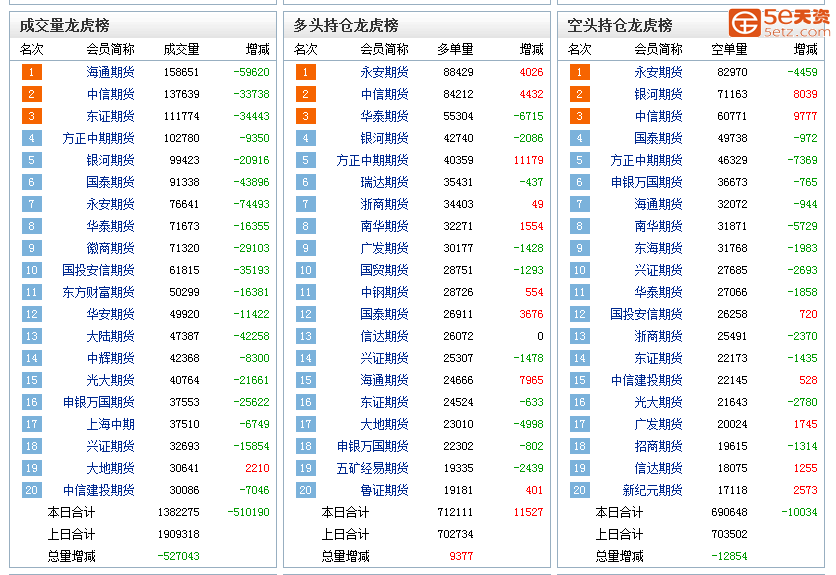
Task: Click the 总量增减 value 9377
Action: [461, 556]
